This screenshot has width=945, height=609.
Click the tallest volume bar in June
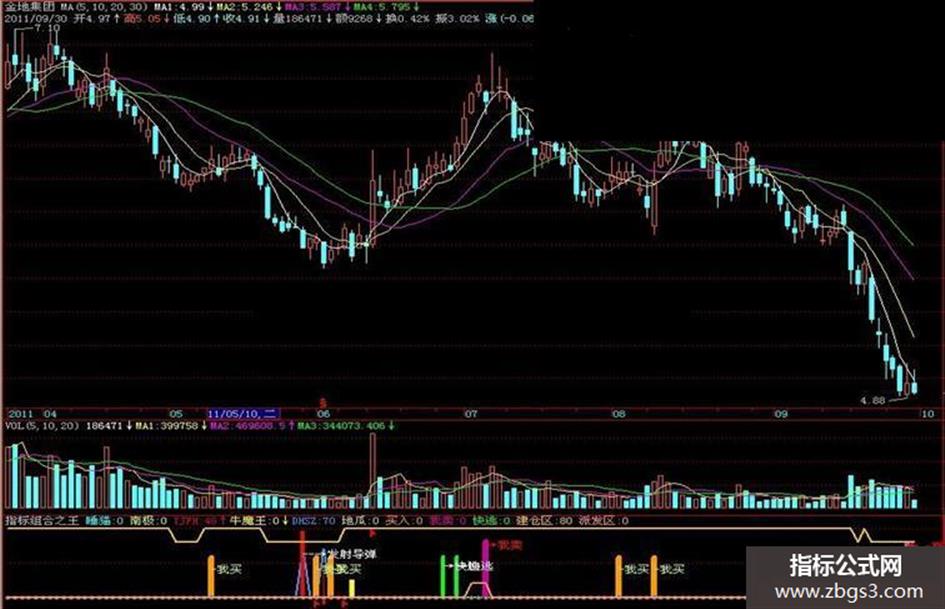[372, 470]
